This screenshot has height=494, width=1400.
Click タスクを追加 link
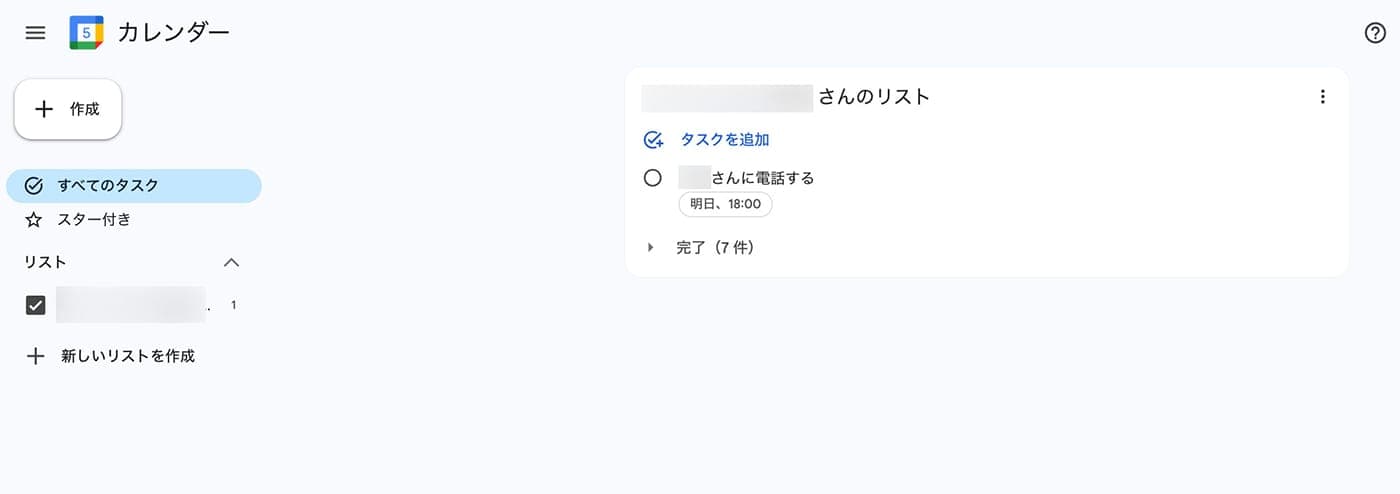tap(725, 140)
